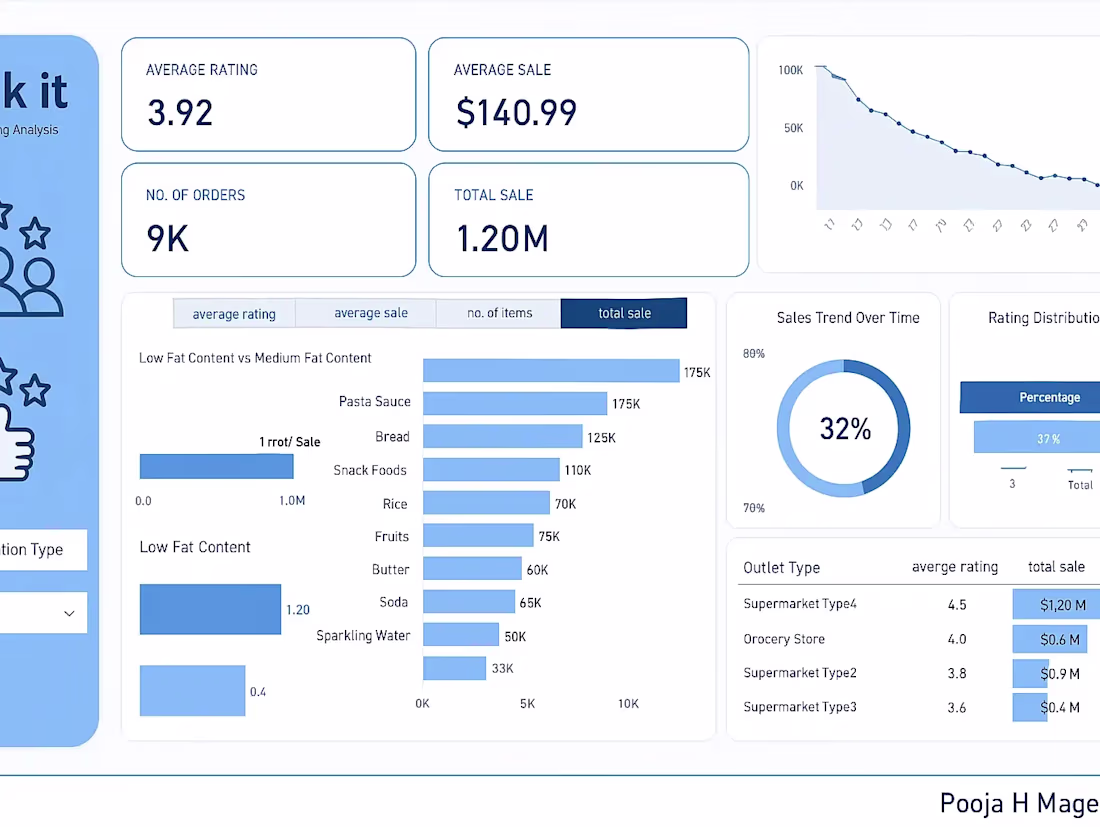Click the Pooja H Mage author text
This screenshot has height=827, width=1100.
[1019, 803]
